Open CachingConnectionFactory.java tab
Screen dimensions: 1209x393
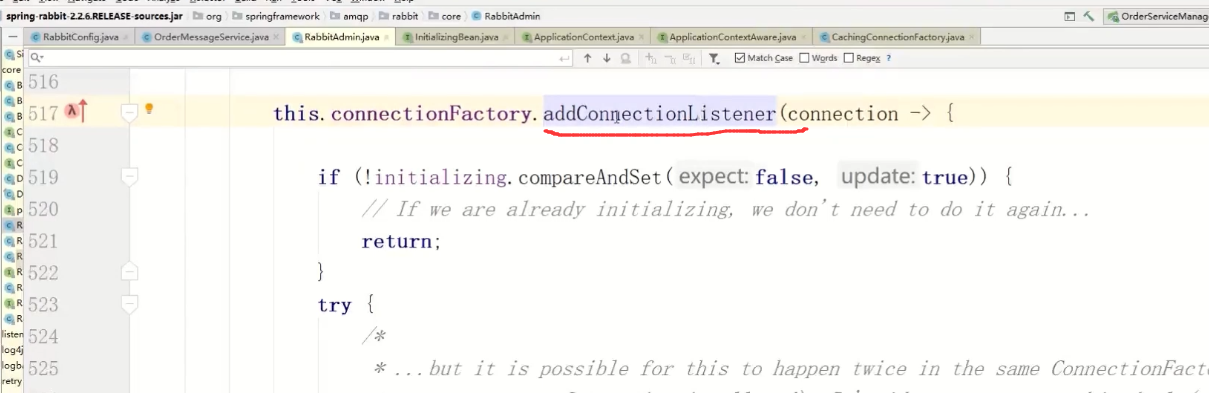pos(896,37)
